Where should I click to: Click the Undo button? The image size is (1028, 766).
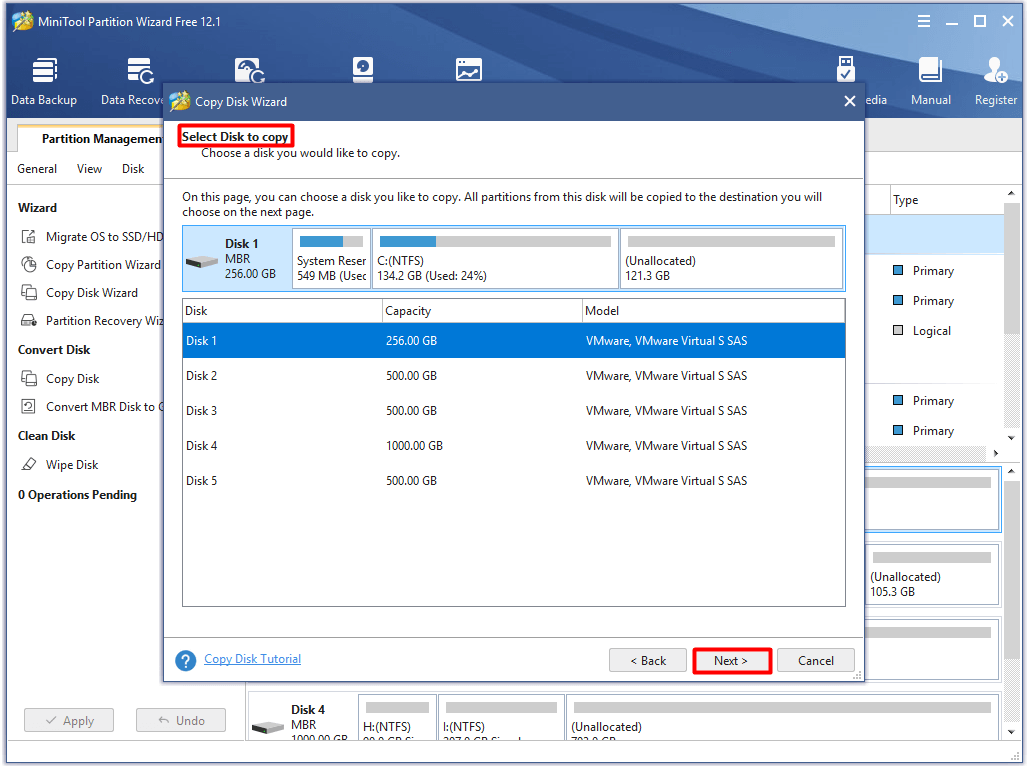point(181,720)
